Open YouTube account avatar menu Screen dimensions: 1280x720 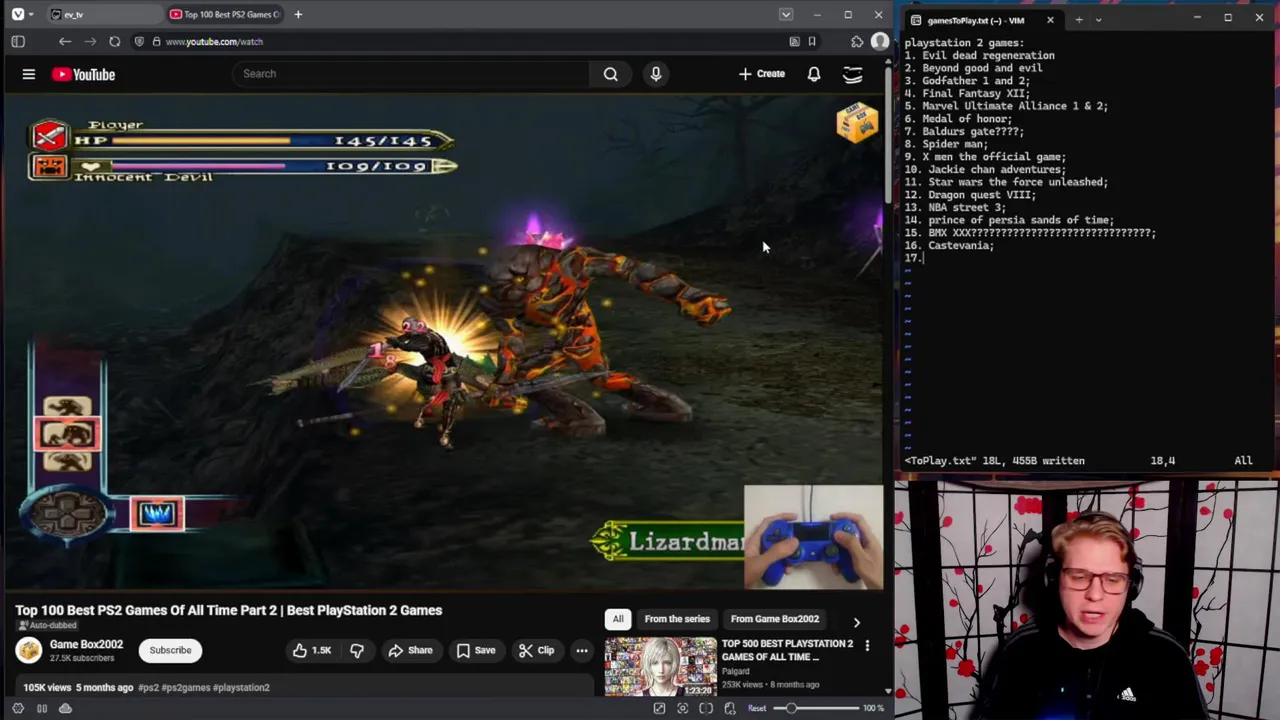click(x=853, y=74)
